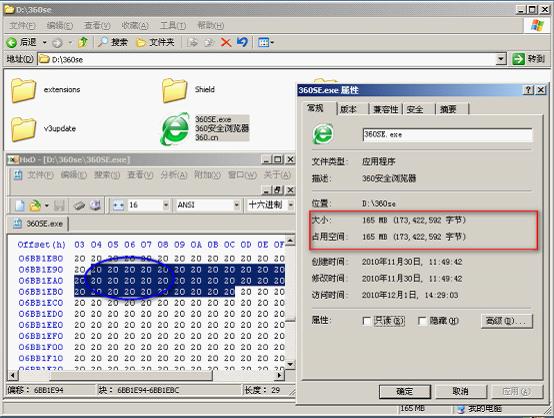
Task: Select the 360SE.exe file icon
Action: pos(175,129)
